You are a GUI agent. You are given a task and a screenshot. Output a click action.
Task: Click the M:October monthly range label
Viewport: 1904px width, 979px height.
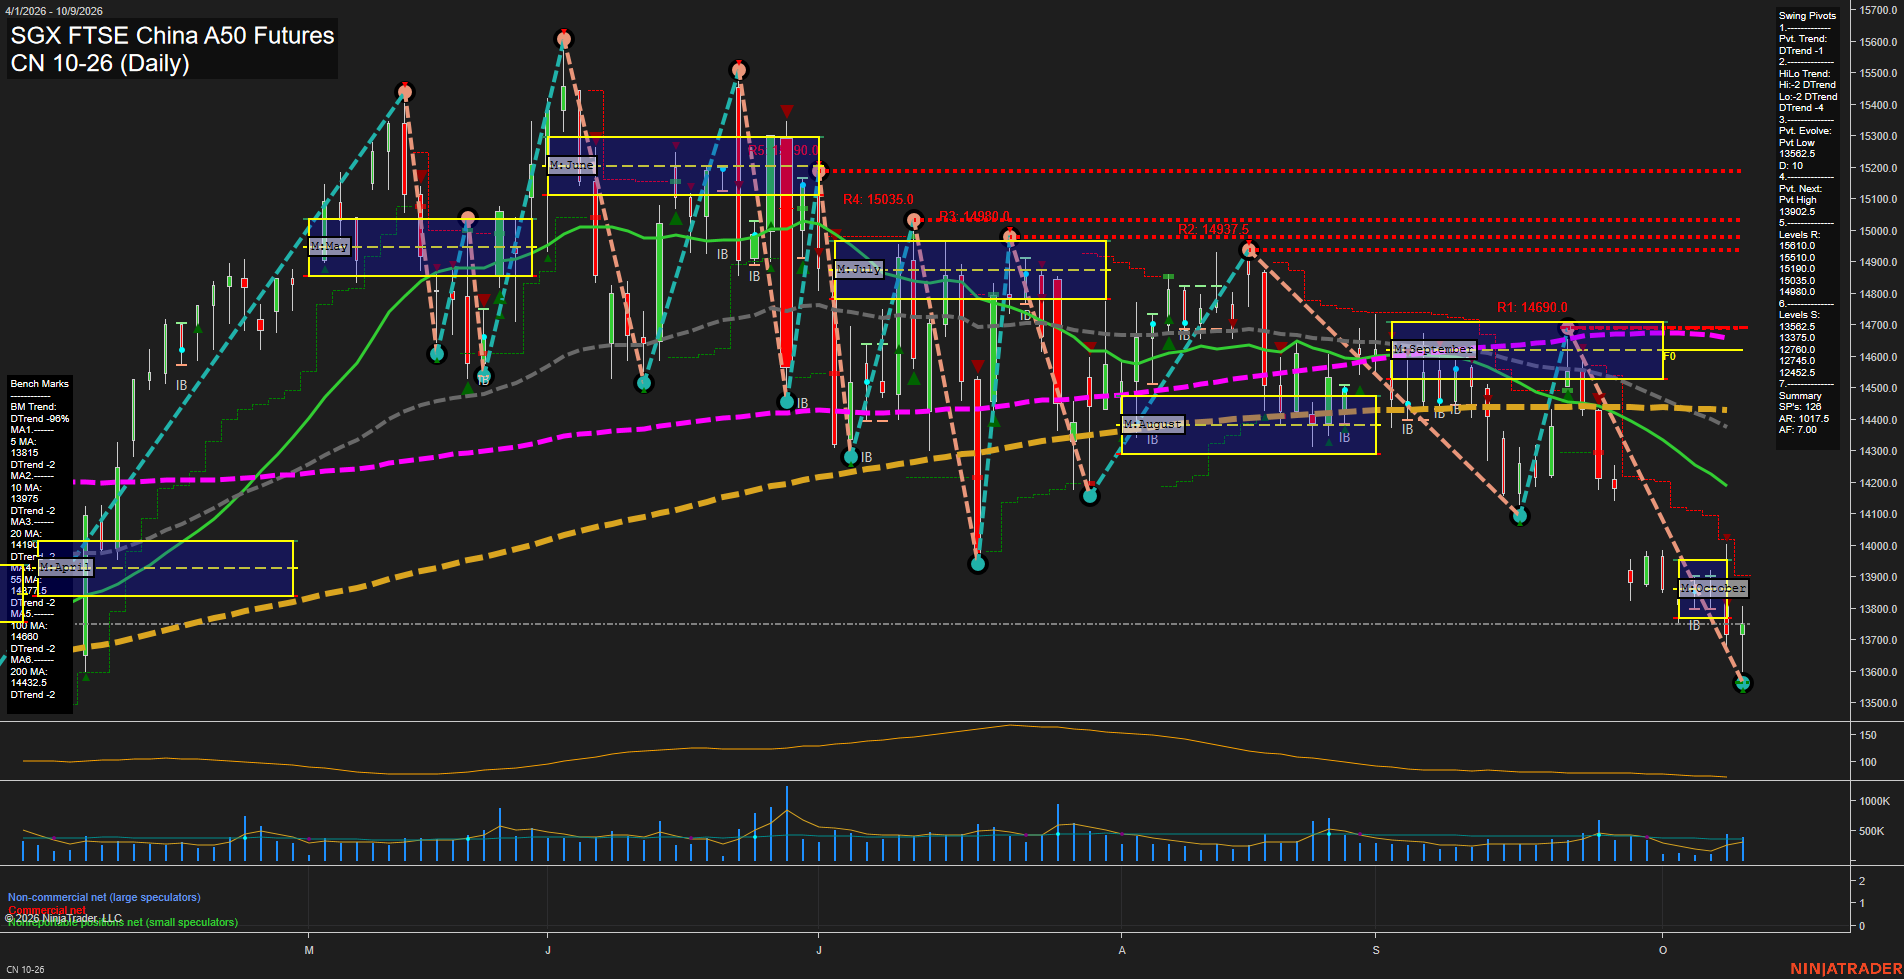(1713, 588)
